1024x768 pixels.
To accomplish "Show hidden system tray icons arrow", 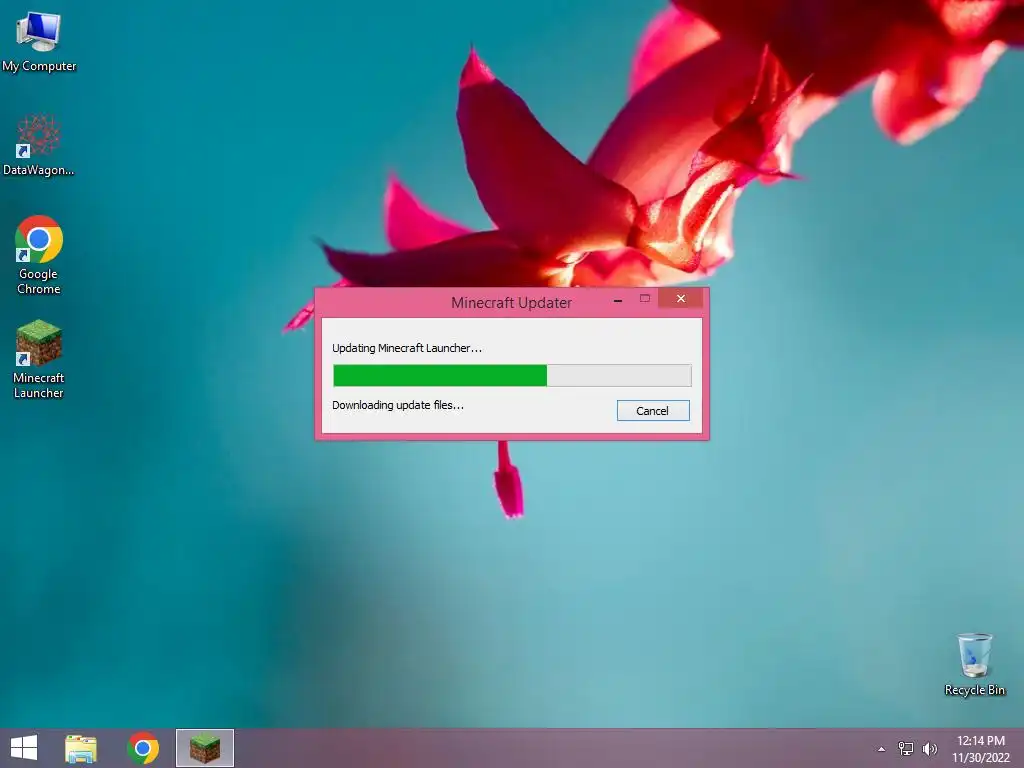I will tap(881, 749).
